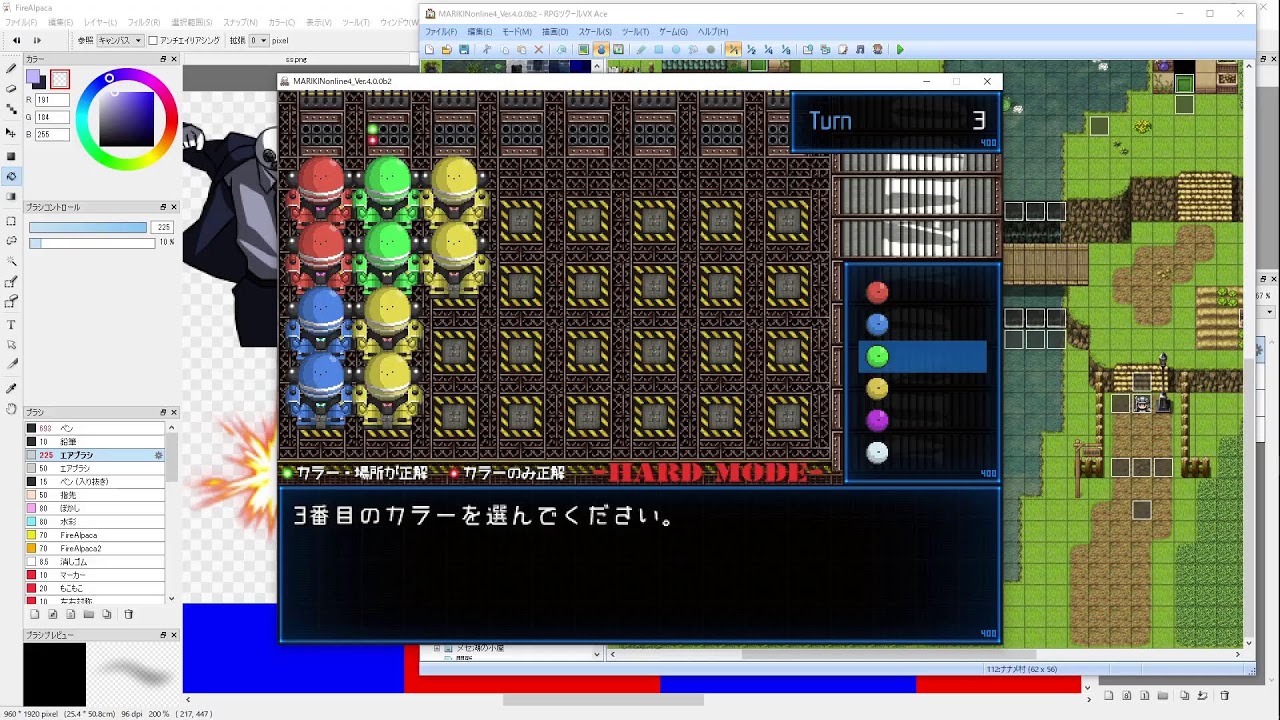
Task: Toggle the アンチエイリアシング checkbox
Action: 153,41
